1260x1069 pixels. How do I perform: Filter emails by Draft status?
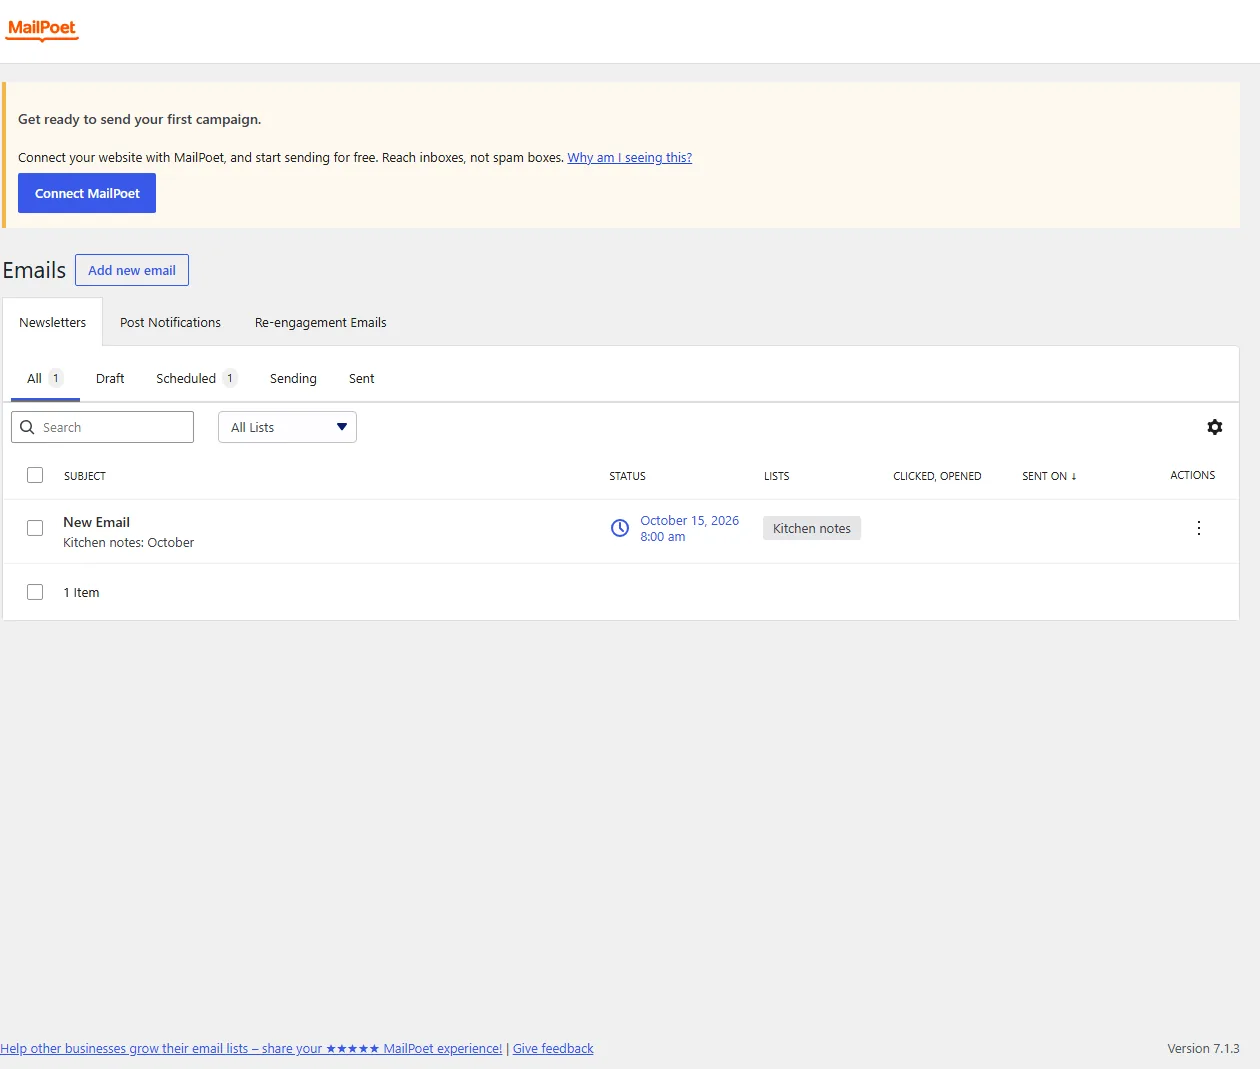coord(110,378)
